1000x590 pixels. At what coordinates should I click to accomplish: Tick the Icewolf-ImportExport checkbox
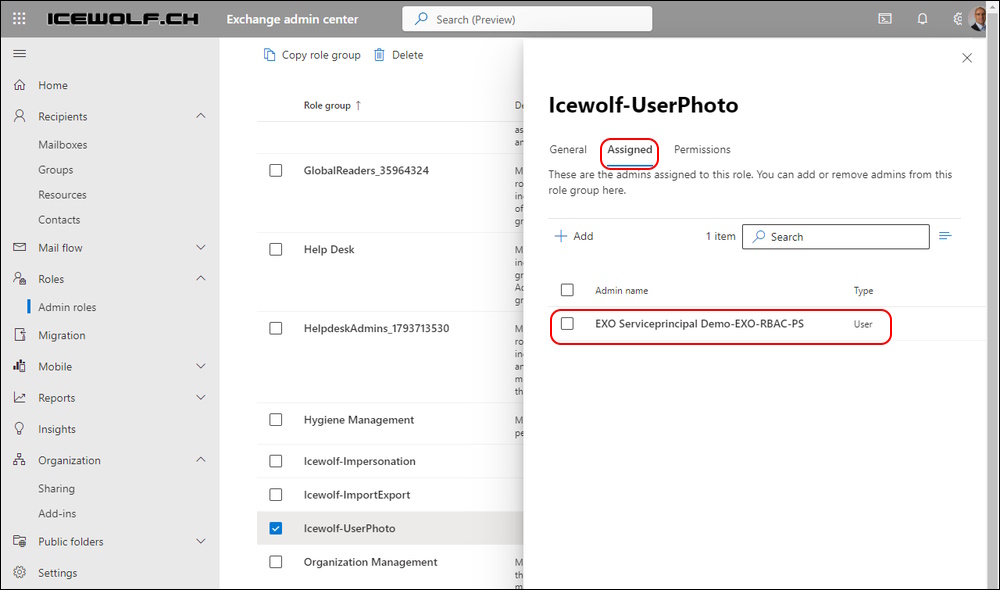pyautogui.click(x=276, y=495)
